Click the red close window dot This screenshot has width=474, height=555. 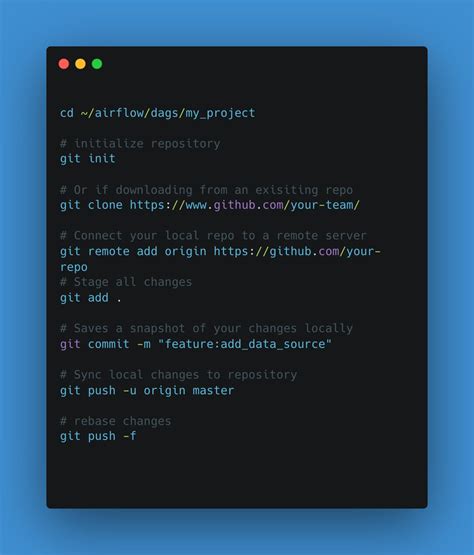point(64,64)
